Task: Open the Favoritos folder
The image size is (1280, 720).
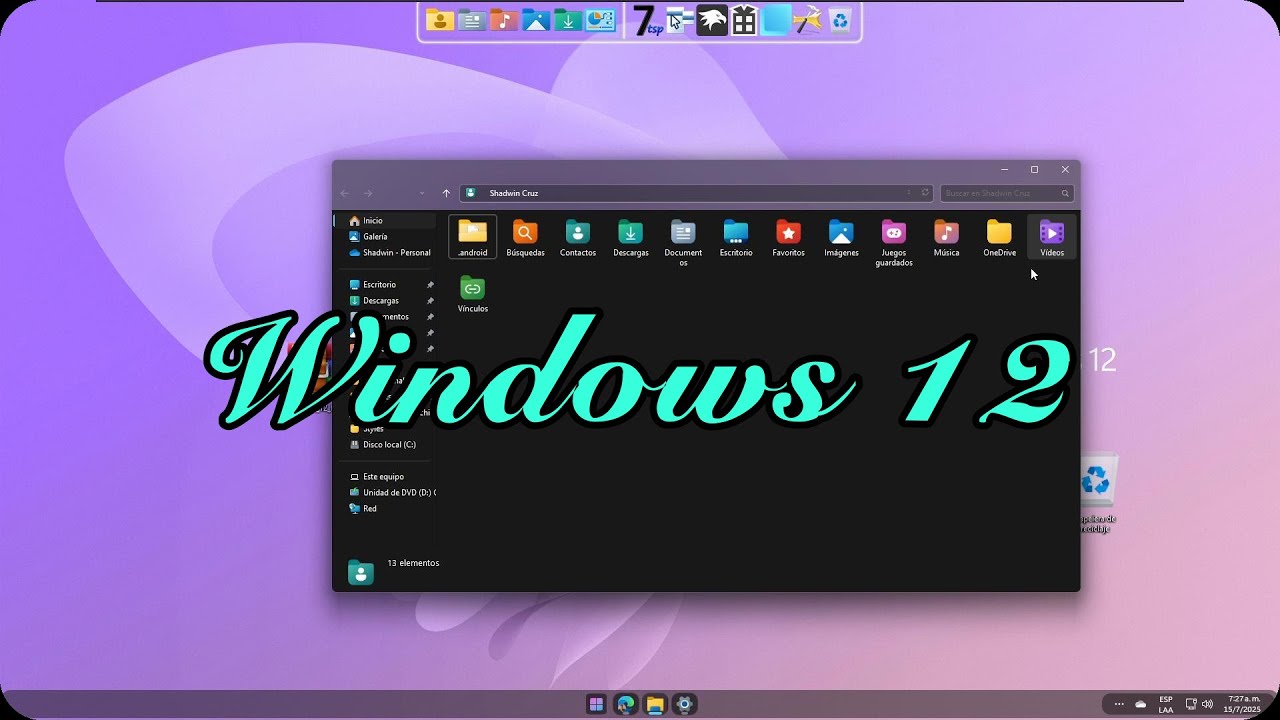Action: point(789,238)
